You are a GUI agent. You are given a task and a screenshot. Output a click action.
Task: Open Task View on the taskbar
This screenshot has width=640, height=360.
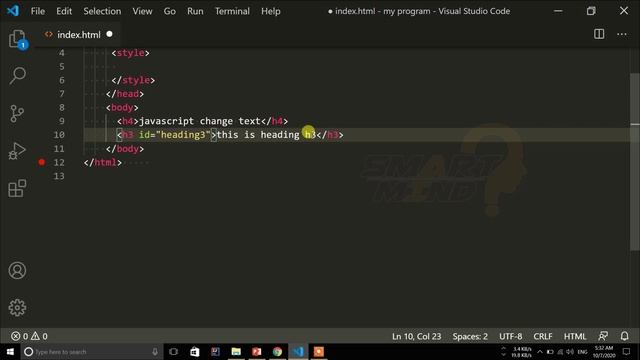tap(173, 351)
